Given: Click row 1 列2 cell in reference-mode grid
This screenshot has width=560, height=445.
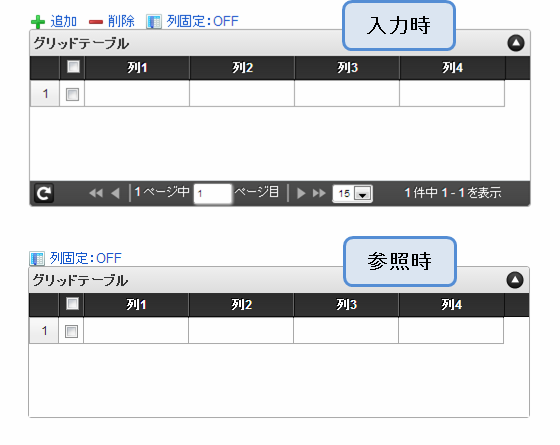Looking at the screenshot, I should pos(241,331).
